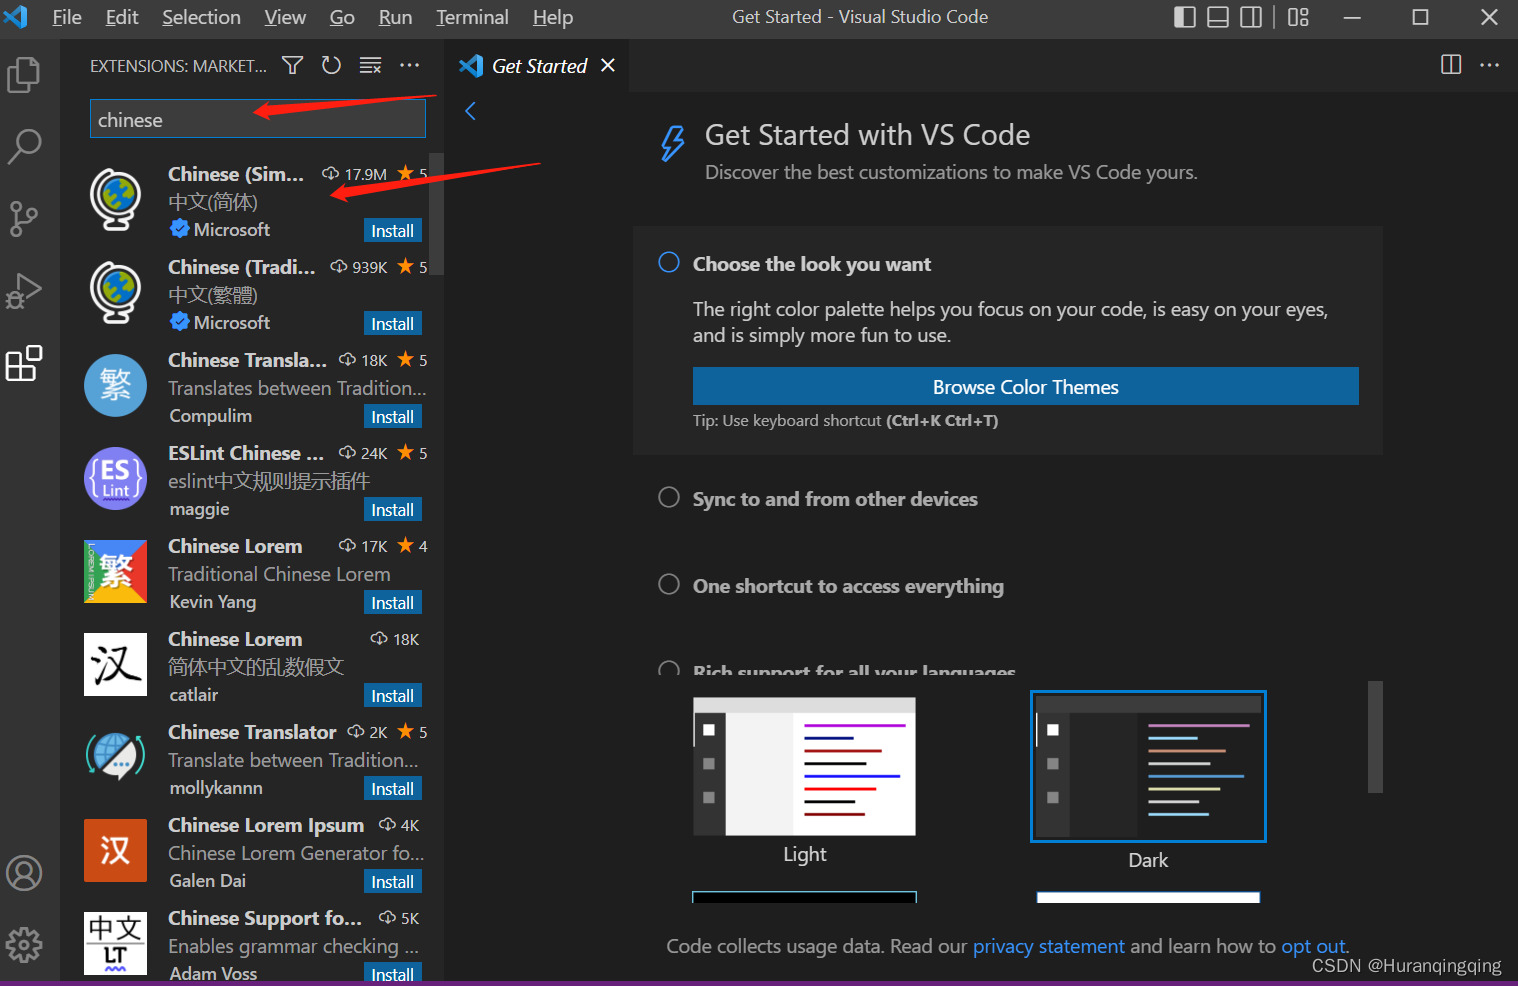Image resolution: width=1518 pixels, height=986 pixels.
Task: Open the Manage gear icon
Action: 24,944
